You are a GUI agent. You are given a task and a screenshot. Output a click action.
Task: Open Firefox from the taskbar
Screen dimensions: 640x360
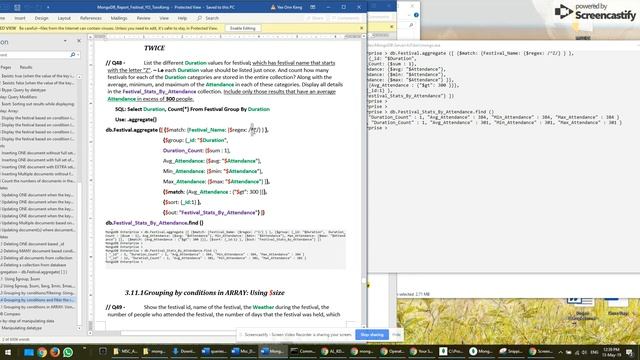[x=55, y=351]
